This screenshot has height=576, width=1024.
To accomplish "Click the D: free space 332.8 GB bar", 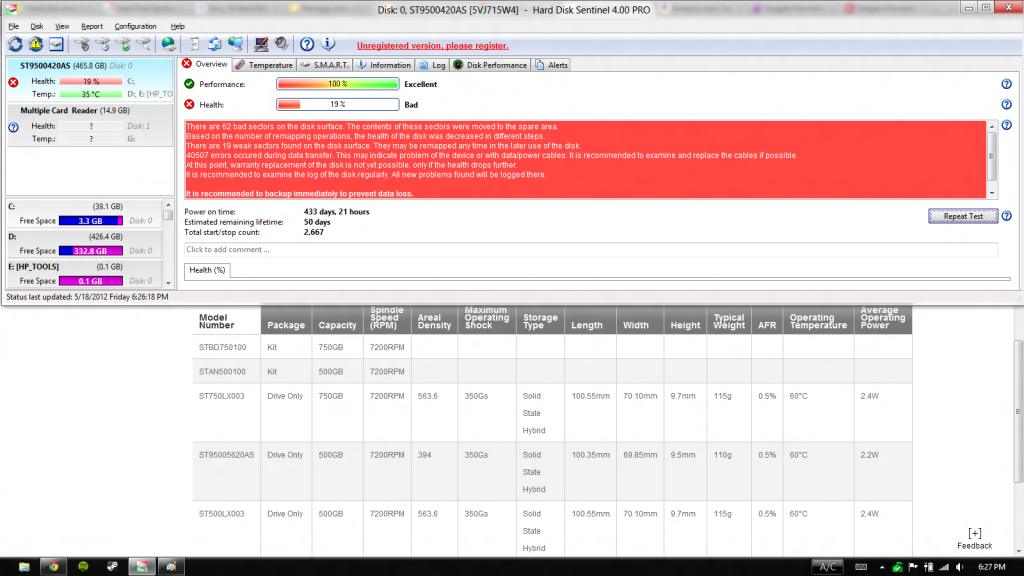I will point(91,251).
